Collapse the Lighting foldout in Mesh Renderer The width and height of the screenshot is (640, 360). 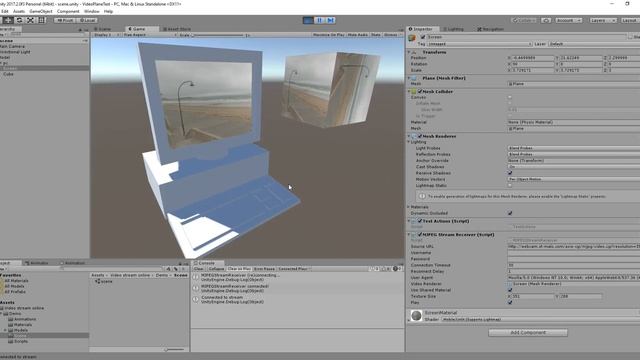409,142
